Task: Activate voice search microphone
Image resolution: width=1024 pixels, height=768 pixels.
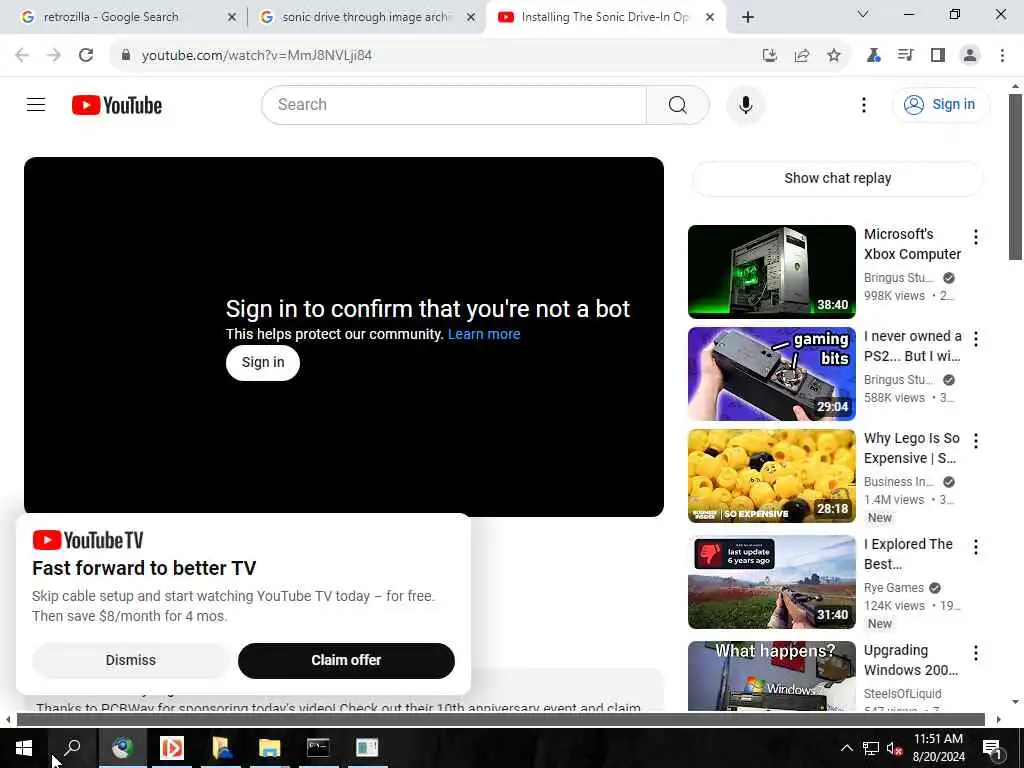Action: 745,104
